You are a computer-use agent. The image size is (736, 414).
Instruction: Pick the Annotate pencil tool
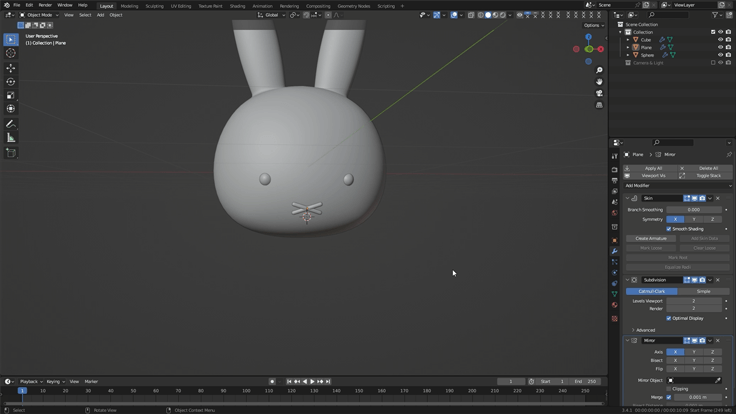click(x=11, y=124)
